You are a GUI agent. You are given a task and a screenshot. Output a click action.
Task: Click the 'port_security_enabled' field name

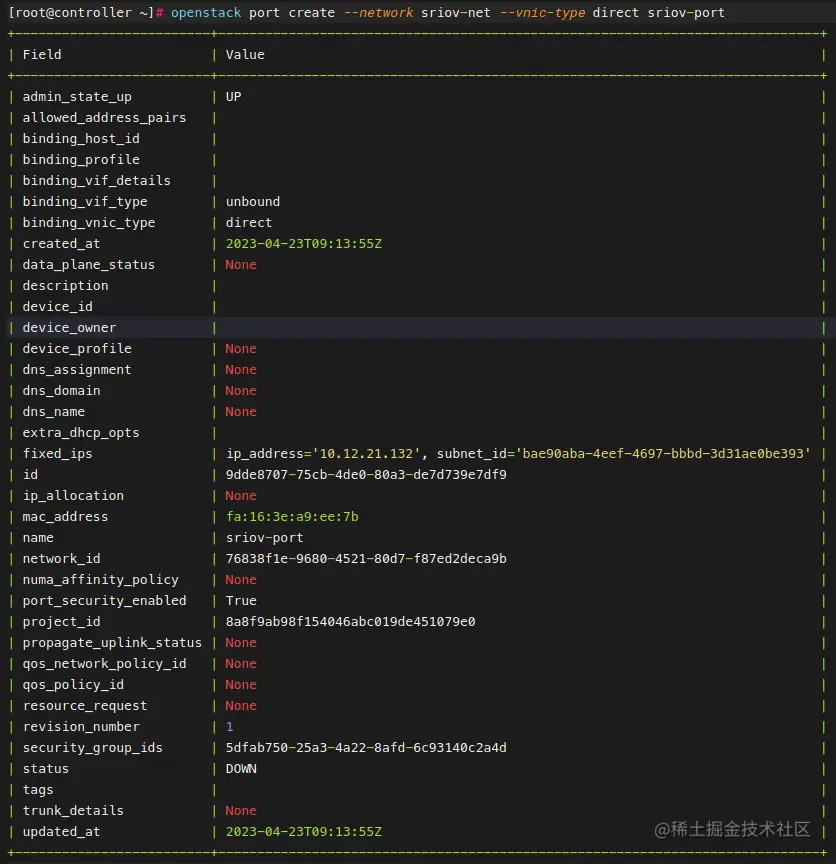click(x=104, y=601)
